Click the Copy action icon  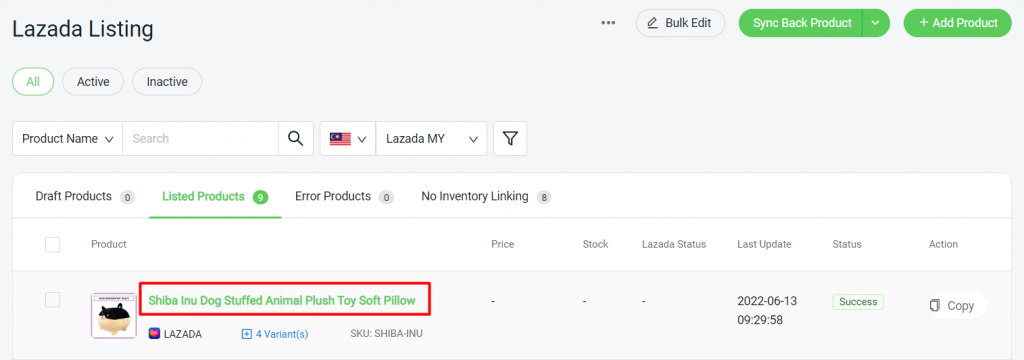pos(935,305)
